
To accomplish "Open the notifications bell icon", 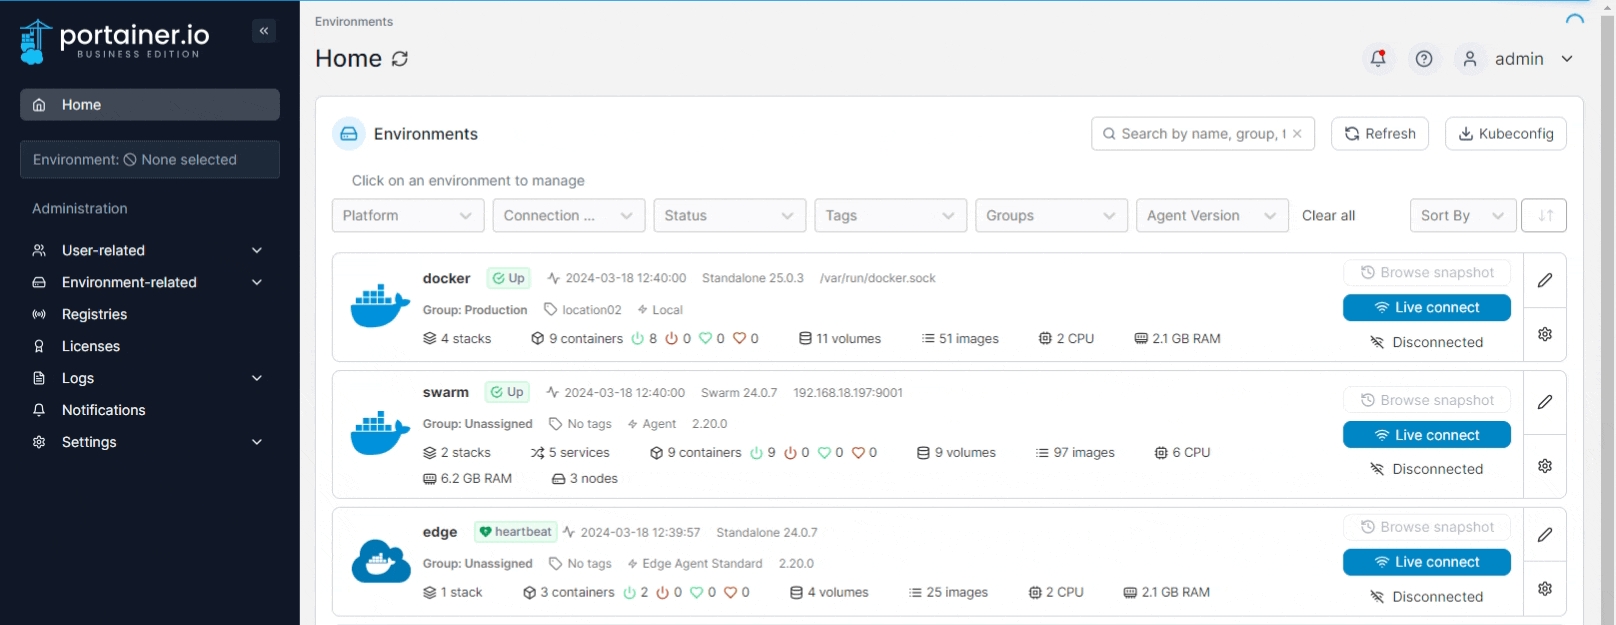I will [1378, 59].
